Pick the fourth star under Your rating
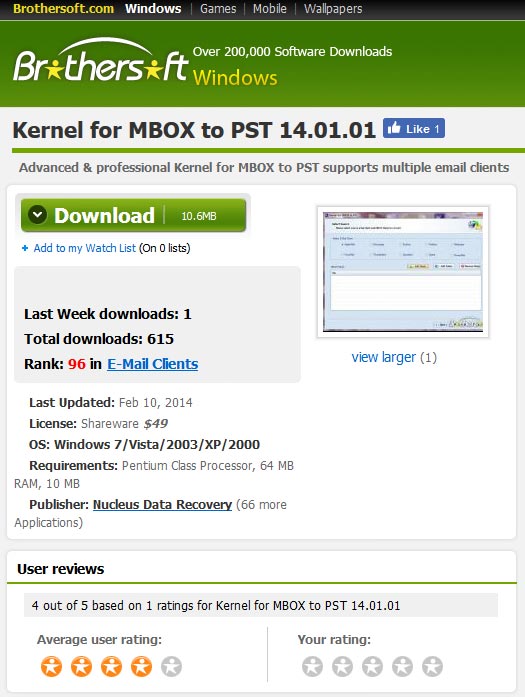The width and height of the screenshot is (525, 697). click(x=402, y=666)
